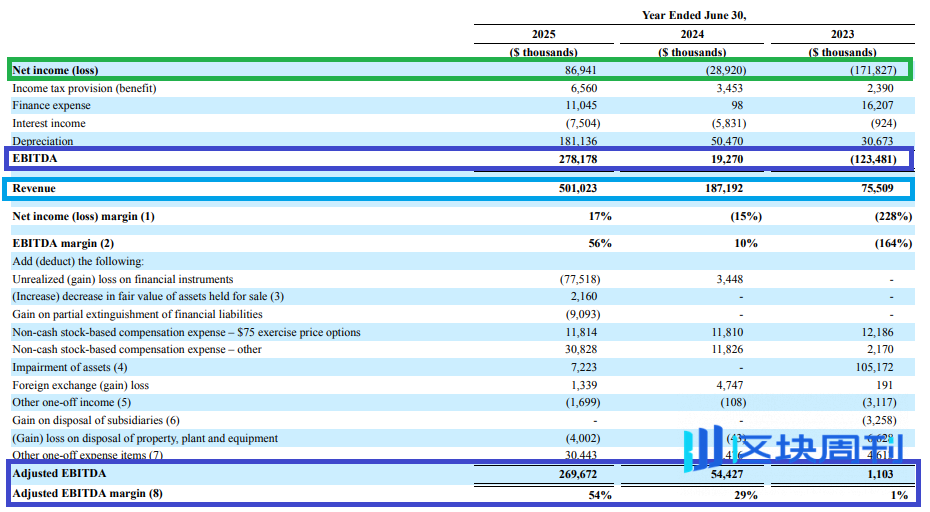Screen dimensions: 930x512
Task: Select the 2025 column header
Action: click(x=544, y=34)
